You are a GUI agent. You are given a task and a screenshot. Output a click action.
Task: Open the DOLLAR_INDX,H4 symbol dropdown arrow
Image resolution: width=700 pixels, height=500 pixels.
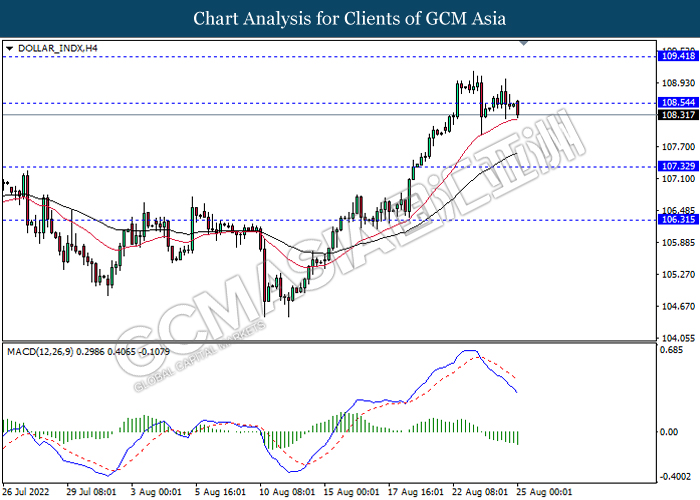[9, 48]
